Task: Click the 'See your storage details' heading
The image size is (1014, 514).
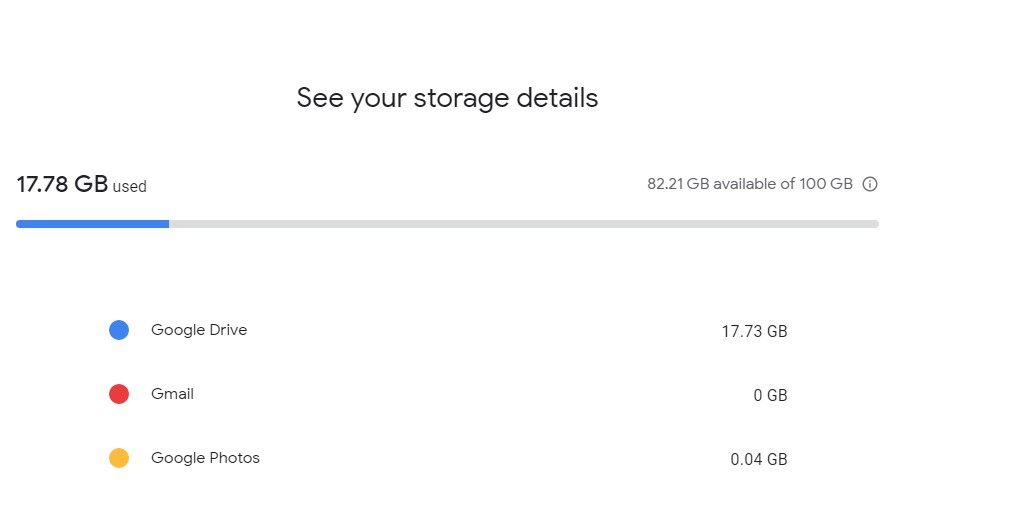Action: click(x=448, y=98)
